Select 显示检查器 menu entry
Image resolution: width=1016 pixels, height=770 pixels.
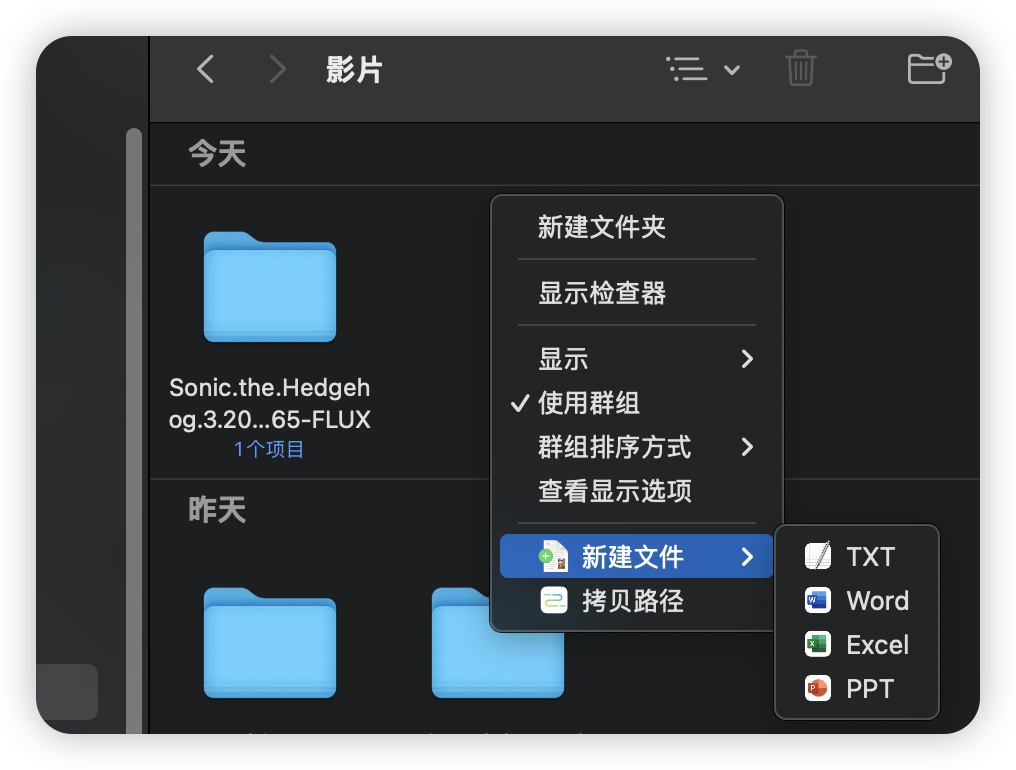point(602,293)
